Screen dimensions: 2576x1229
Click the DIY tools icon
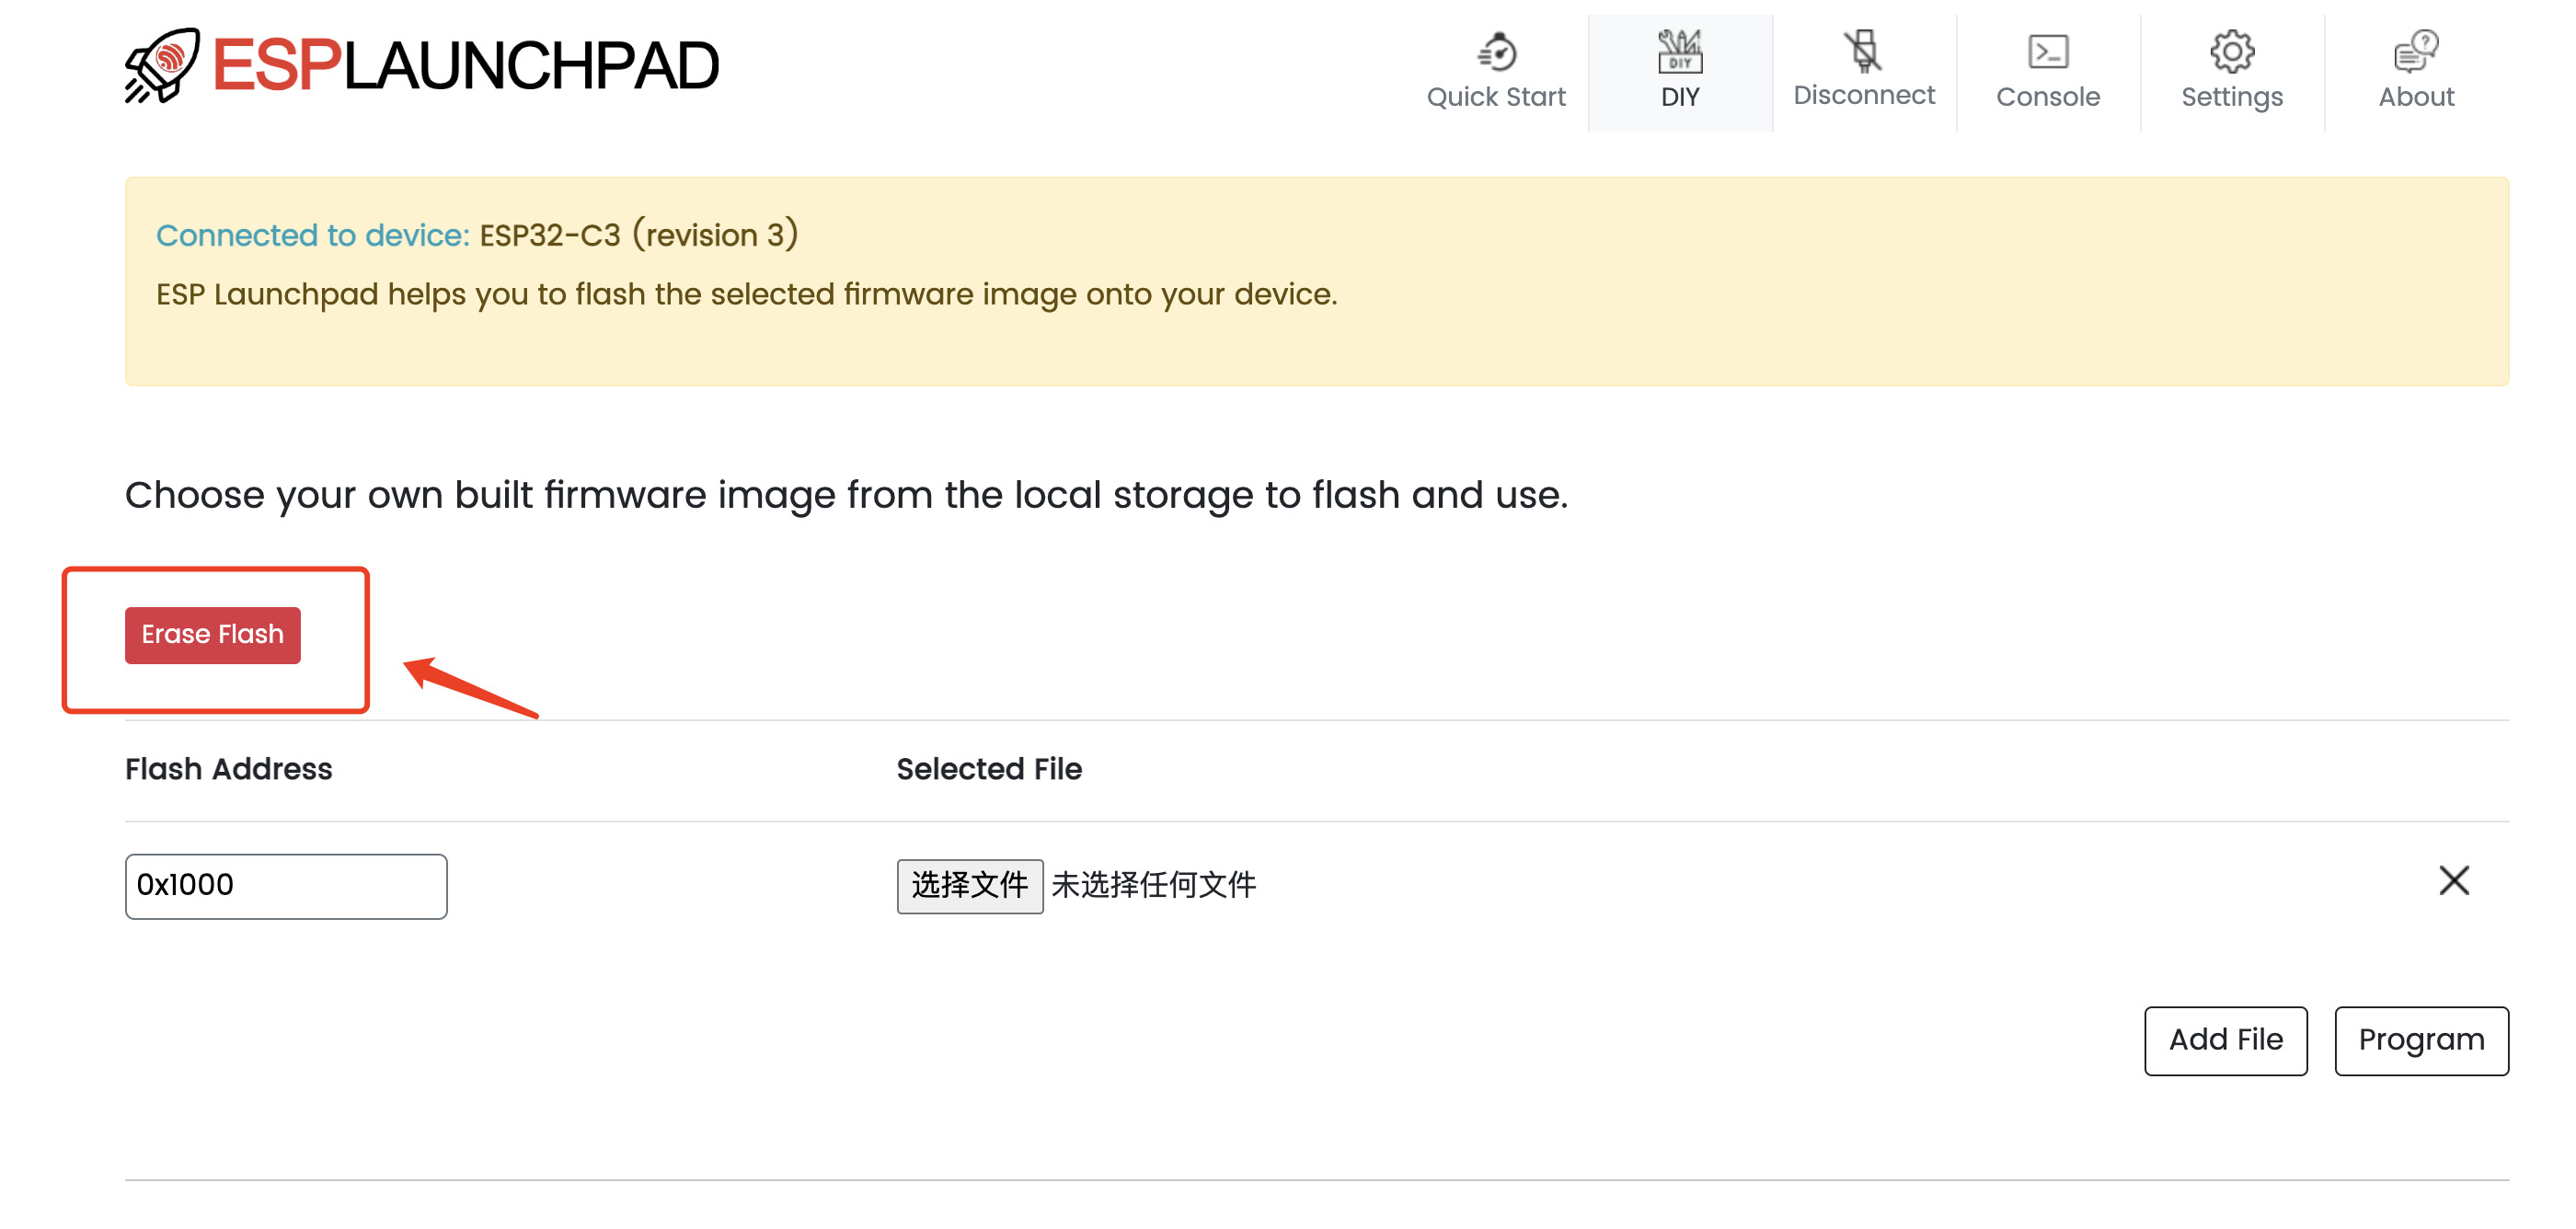pyautogui.click(x=1680, y=52)
